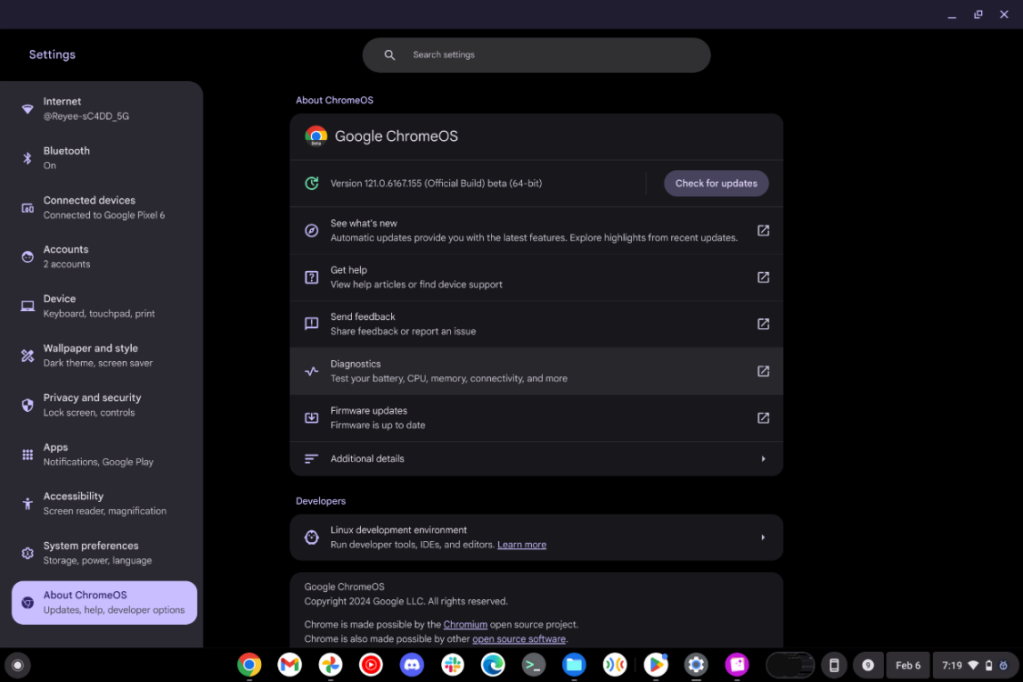The image size is (1023, 682).
Task: Click the search magnifier icon
Action: (389, 55)
